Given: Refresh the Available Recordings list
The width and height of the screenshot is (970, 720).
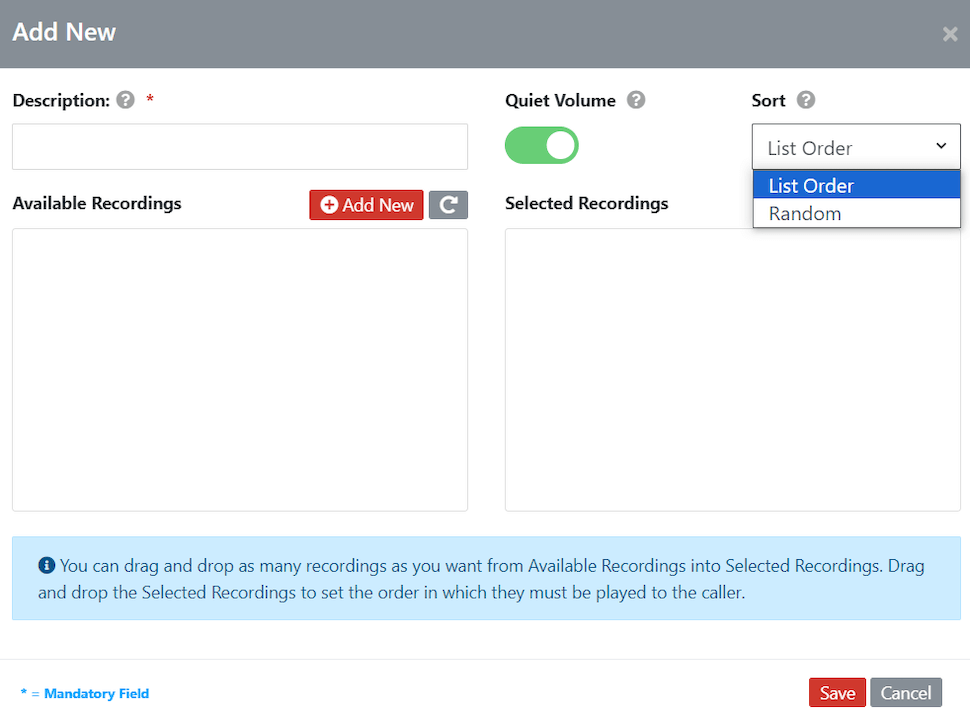Looking at the screenshot, I should tap(448, 204).
